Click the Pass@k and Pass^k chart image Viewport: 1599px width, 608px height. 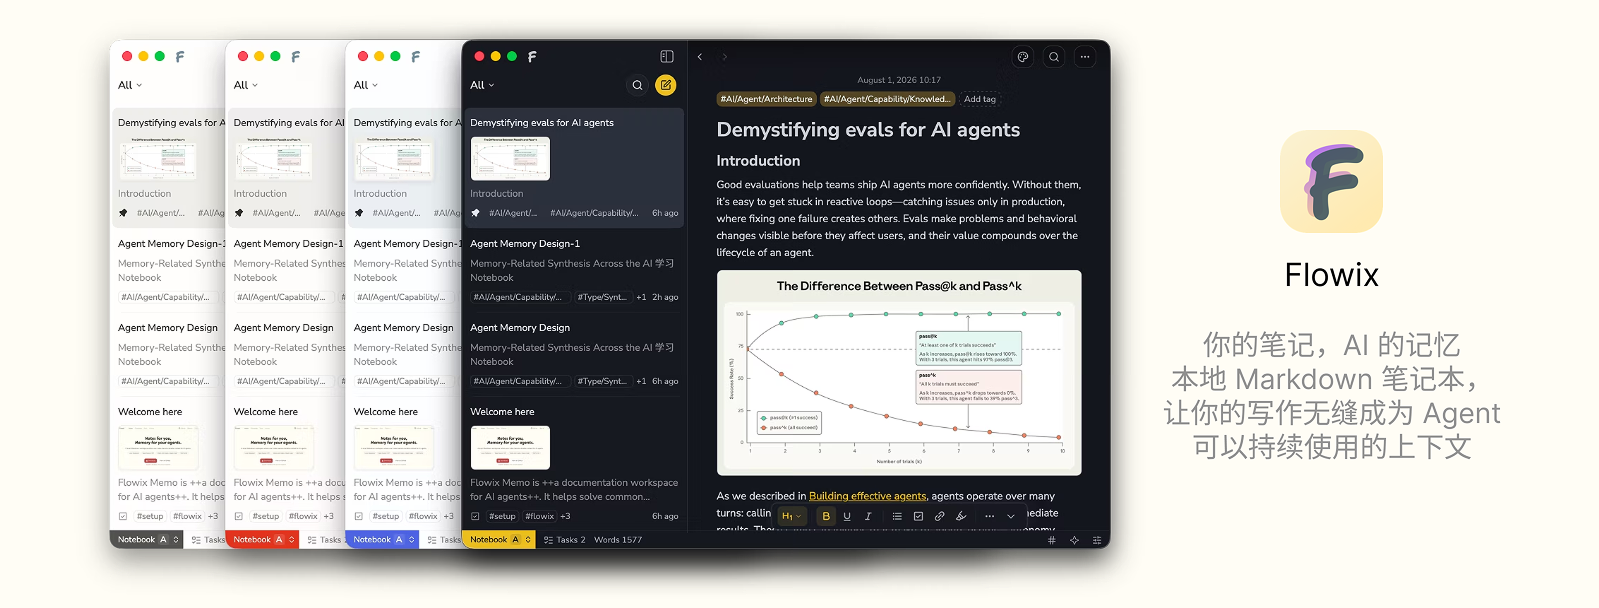899,373
